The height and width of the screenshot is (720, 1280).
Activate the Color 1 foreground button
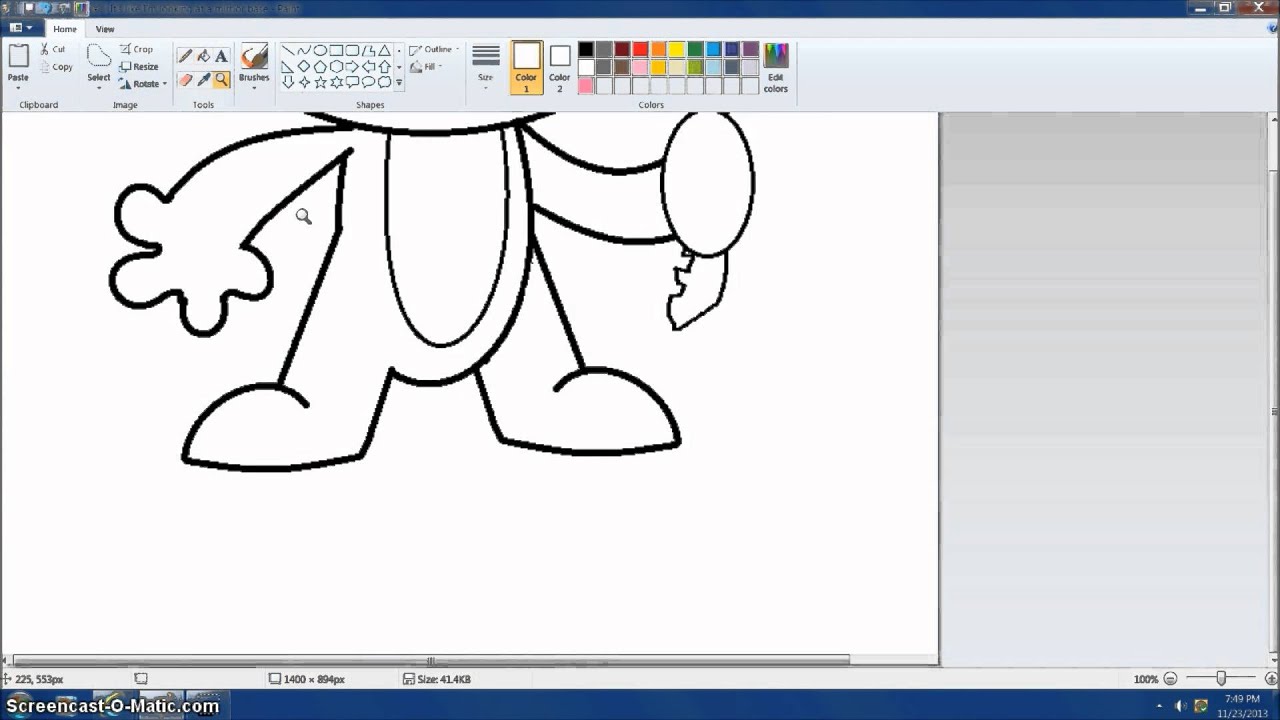(x=526, y=68)
